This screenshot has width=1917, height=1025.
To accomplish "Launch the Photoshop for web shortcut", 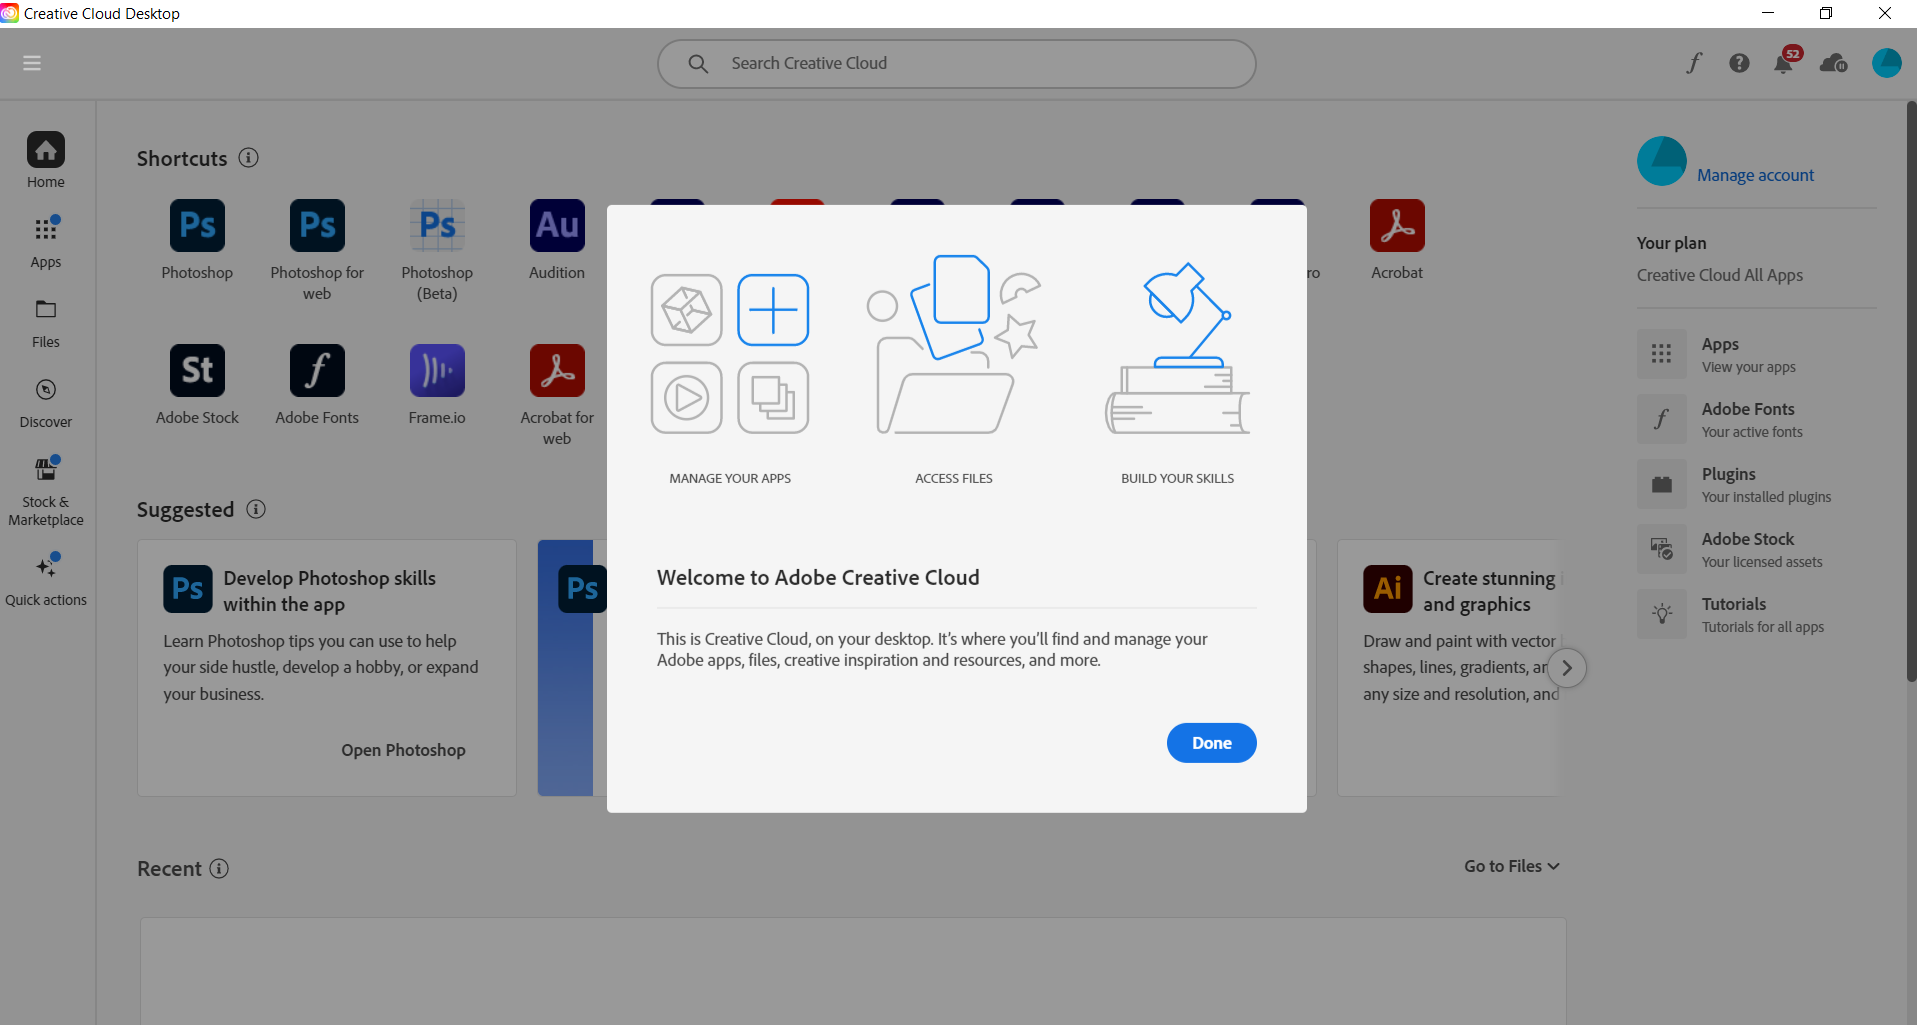I will point(317,226).
